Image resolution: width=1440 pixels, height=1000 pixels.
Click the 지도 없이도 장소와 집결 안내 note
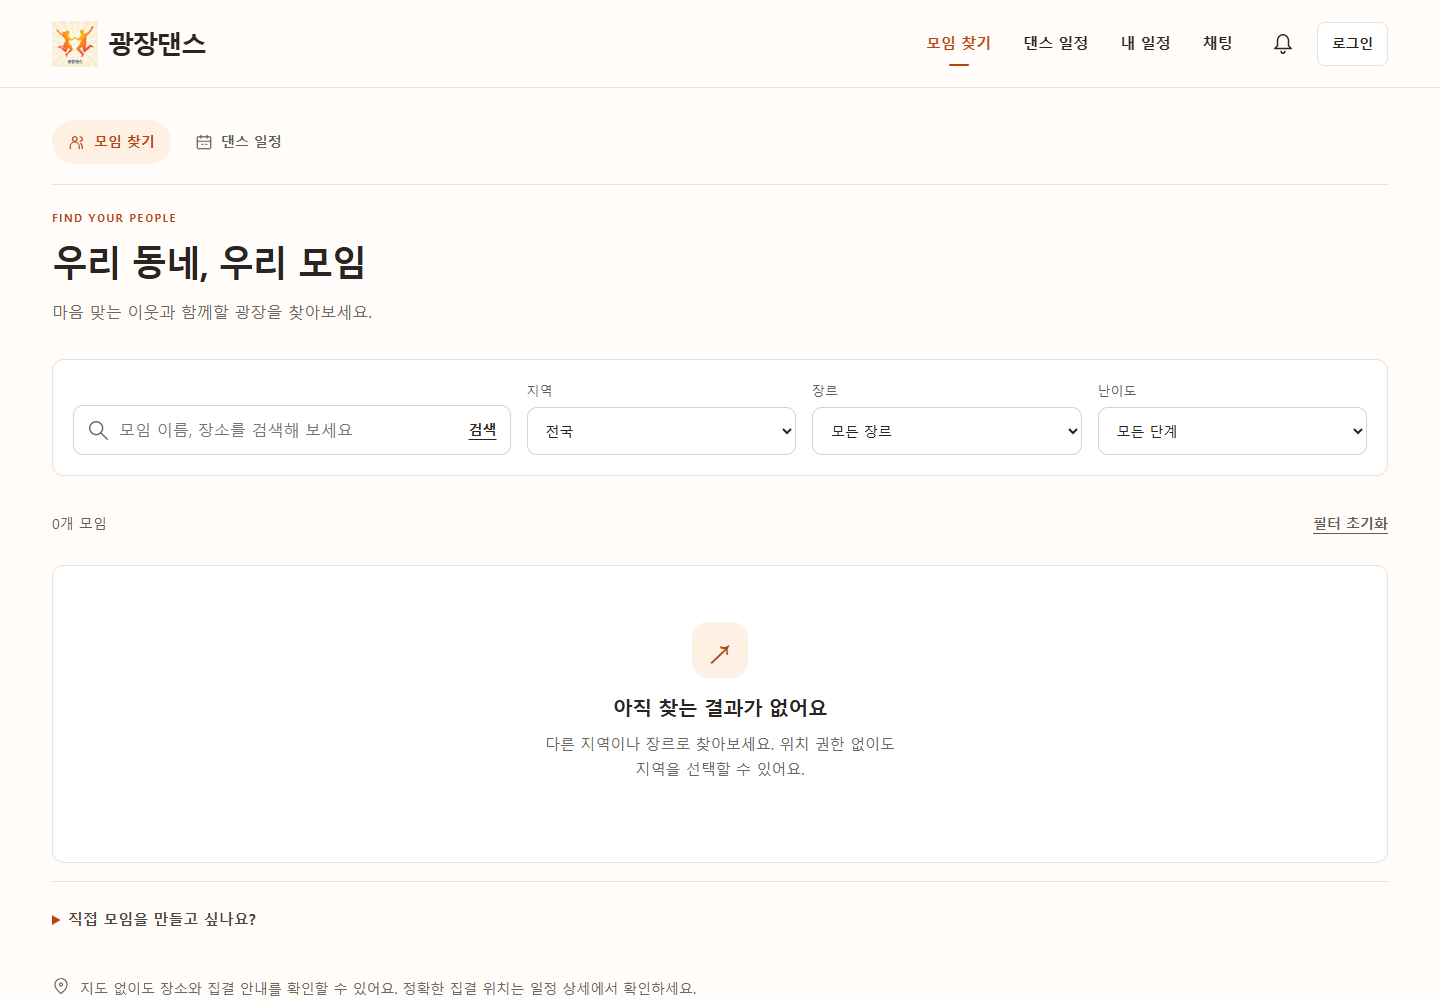coord(388,988)
